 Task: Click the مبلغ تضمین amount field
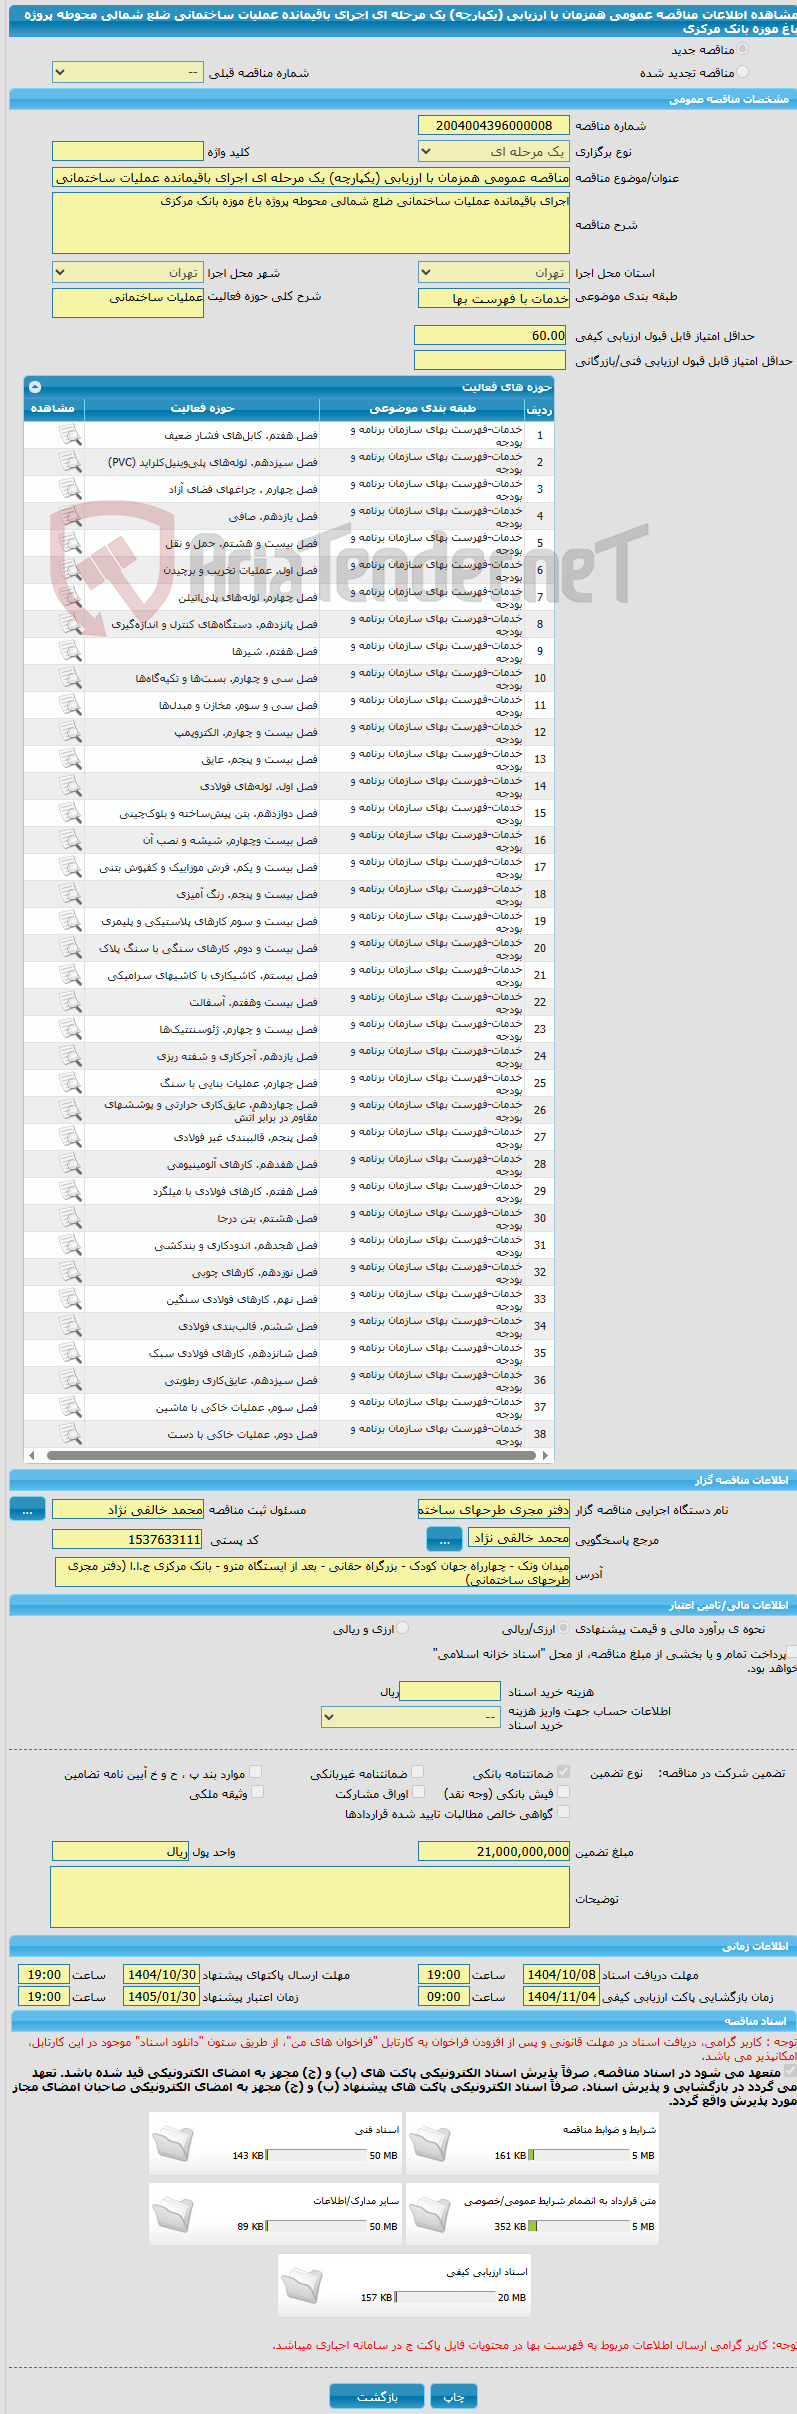click(494, 1851)
